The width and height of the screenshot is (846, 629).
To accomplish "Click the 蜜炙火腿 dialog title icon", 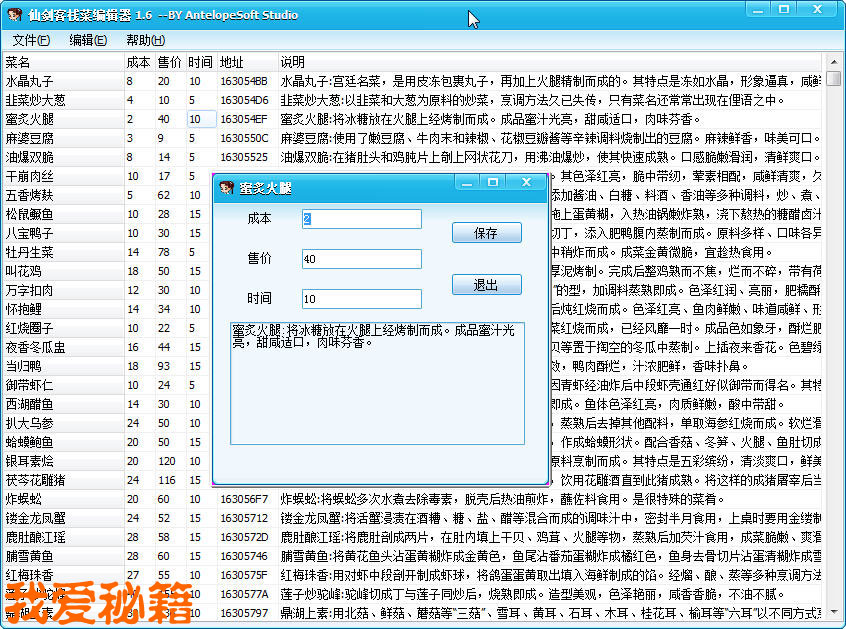I will tap(227, 188).
